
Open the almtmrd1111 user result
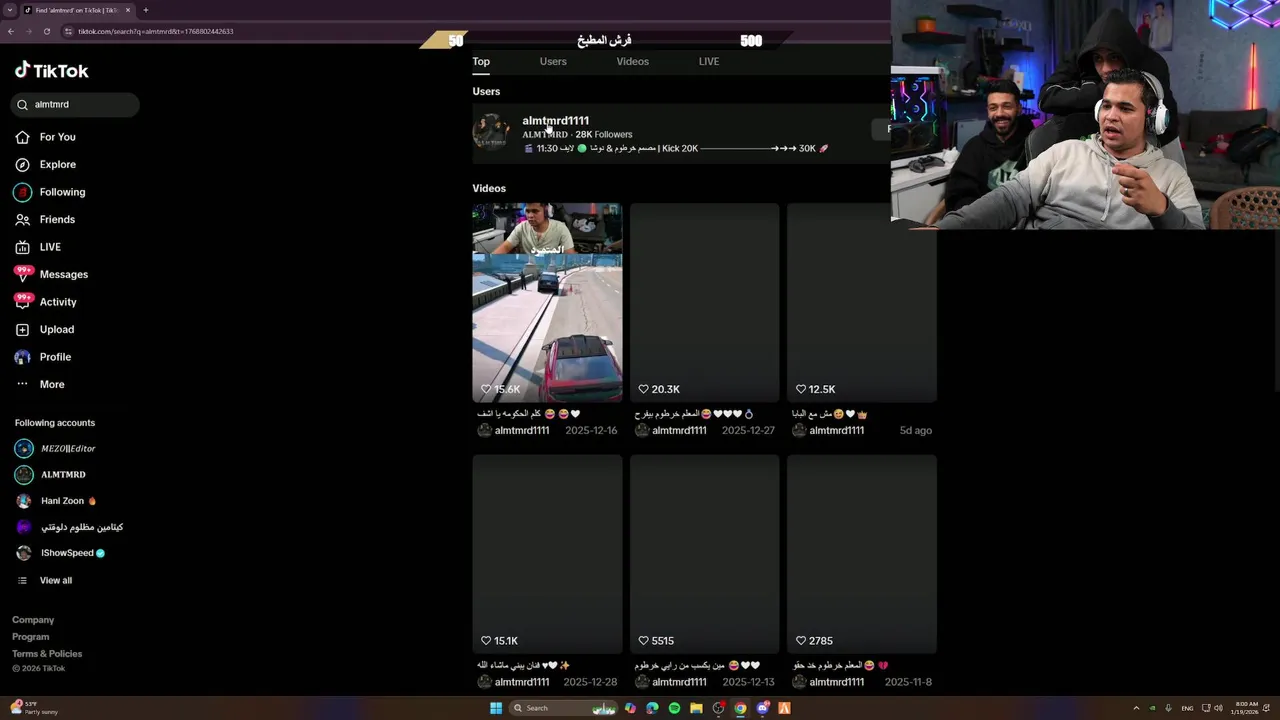pos(680,134)
